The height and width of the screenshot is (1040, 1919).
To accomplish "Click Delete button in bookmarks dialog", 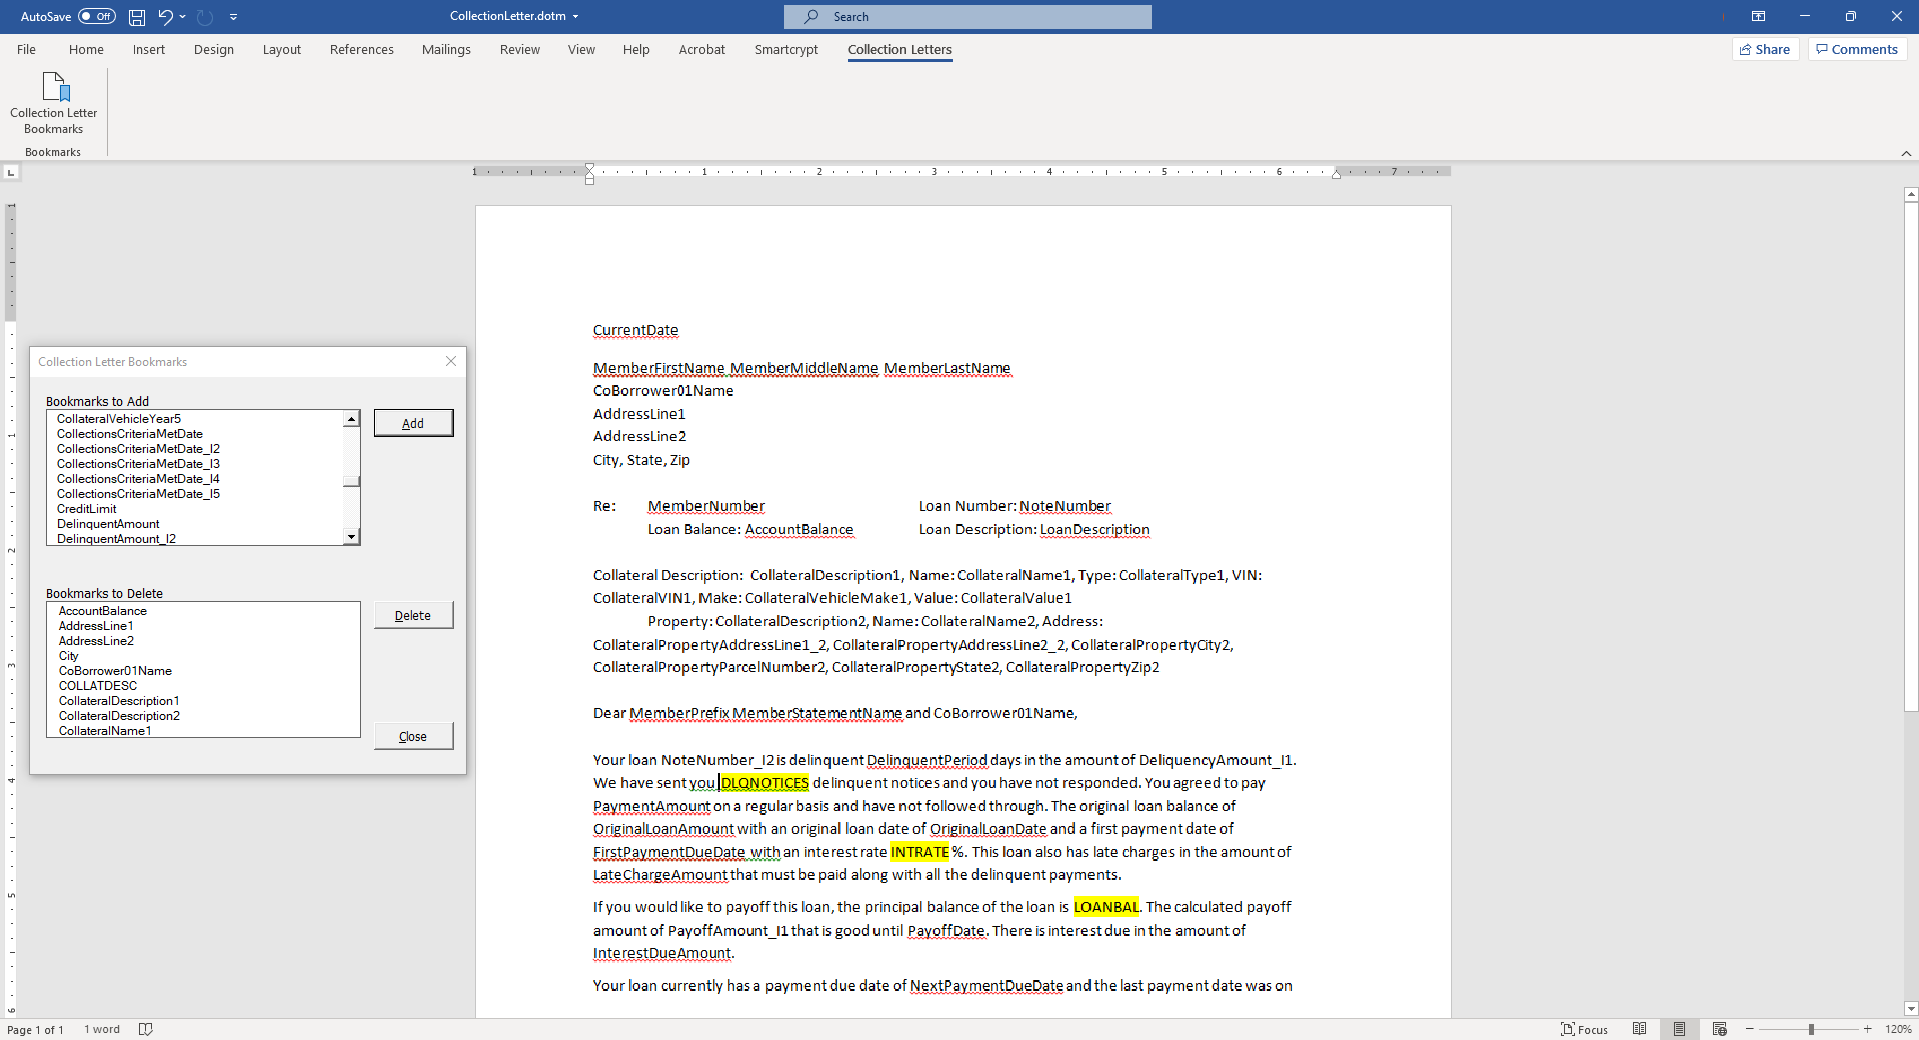I will pyautogui.click(x=413, y=615).
